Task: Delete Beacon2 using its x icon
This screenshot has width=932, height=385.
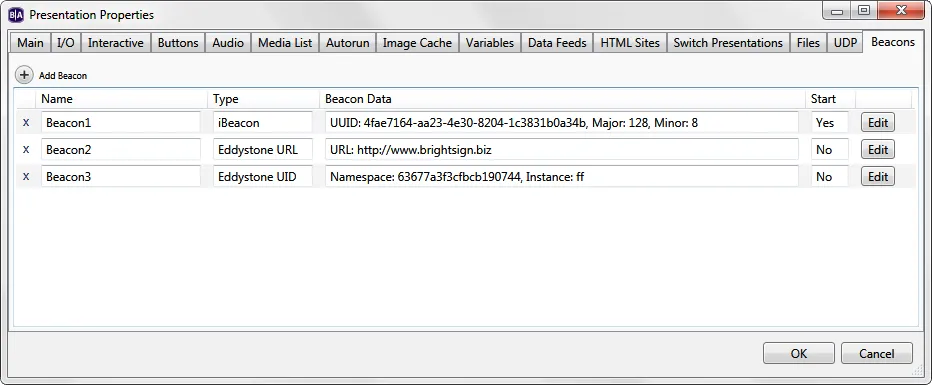Action: click(x=26, y=150)
